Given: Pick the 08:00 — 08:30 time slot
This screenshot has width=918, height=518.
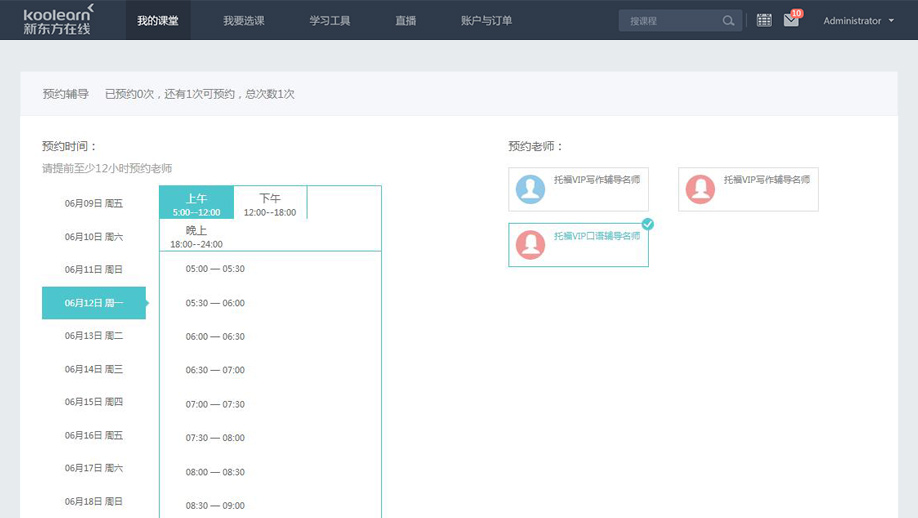Looking at the screenshot, I should (x=215, y=472).
